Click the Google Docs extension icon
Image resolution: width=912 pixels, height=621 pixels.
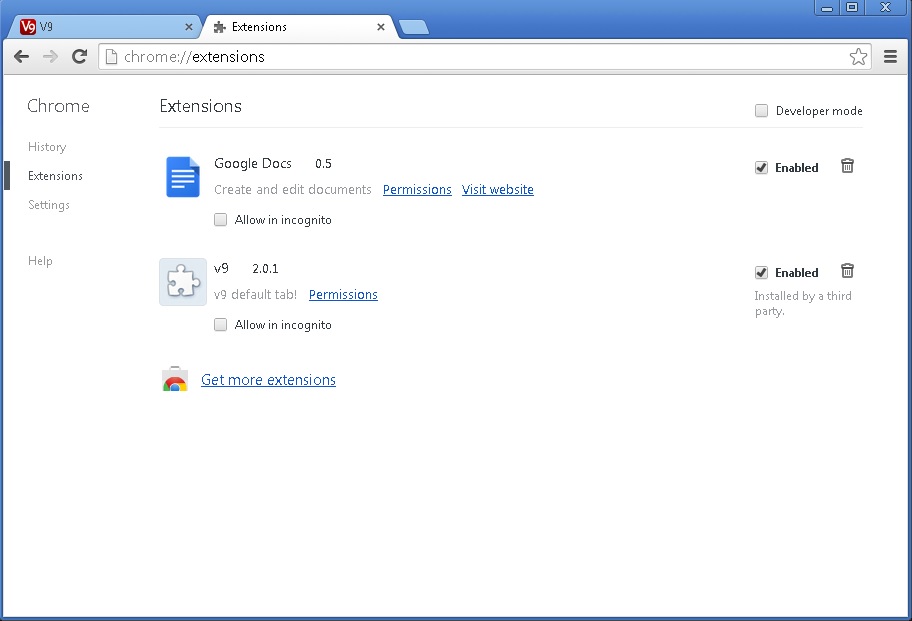point(182,177)
